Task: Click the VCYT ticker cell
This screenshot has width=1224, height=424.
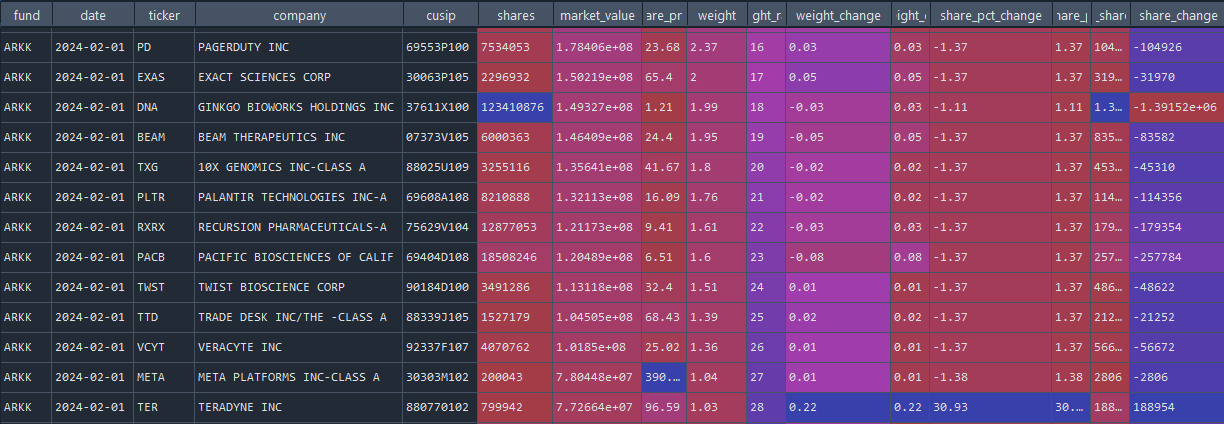Action: 164,347
